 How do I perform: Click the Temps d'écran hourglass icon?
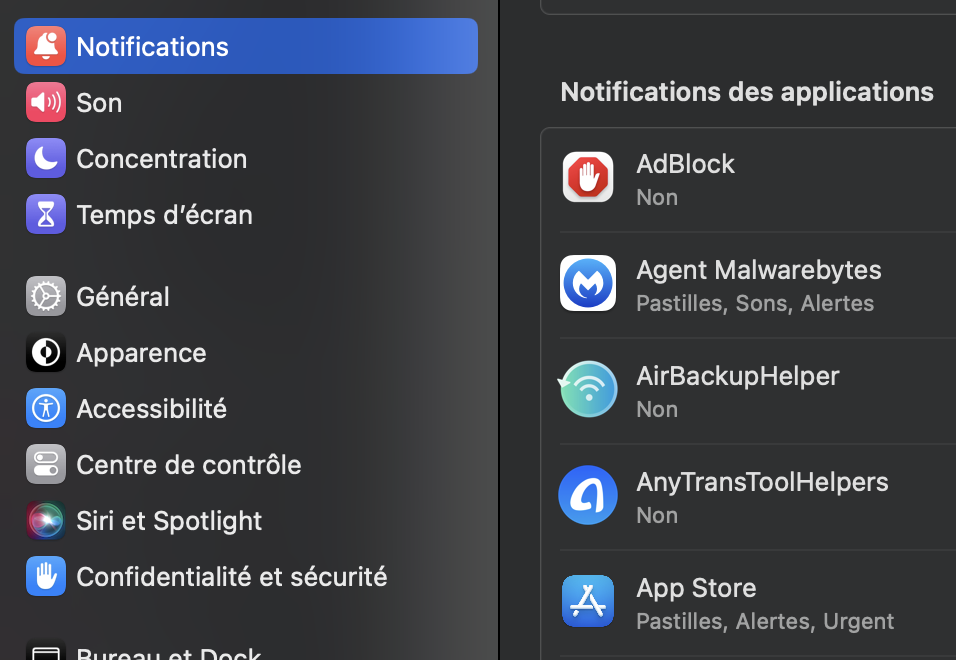point(46,214)
